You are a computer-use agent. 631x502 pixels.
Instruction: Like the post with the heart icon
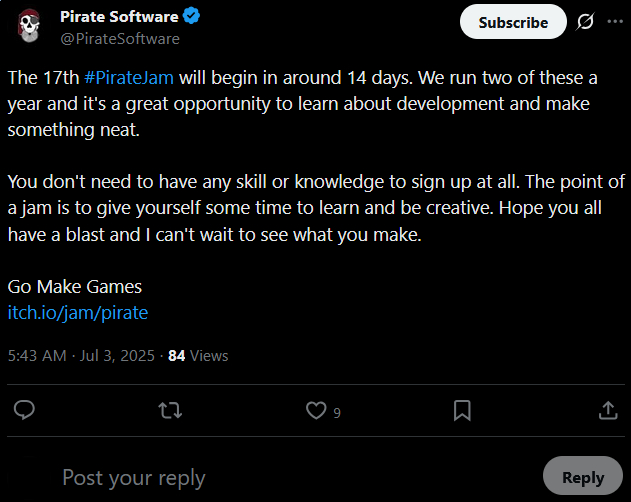316,410
